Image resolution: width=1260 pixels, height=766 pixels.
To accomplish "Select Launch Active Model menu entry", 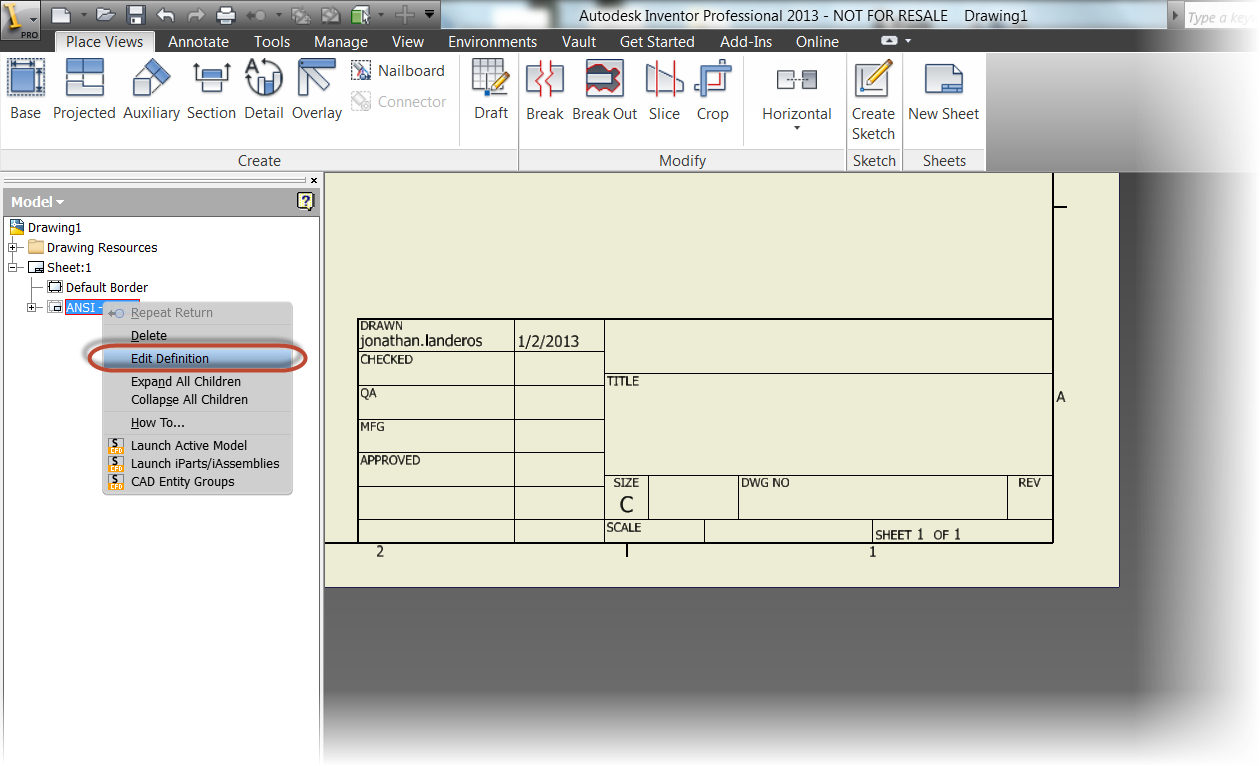I will (188, 446).
